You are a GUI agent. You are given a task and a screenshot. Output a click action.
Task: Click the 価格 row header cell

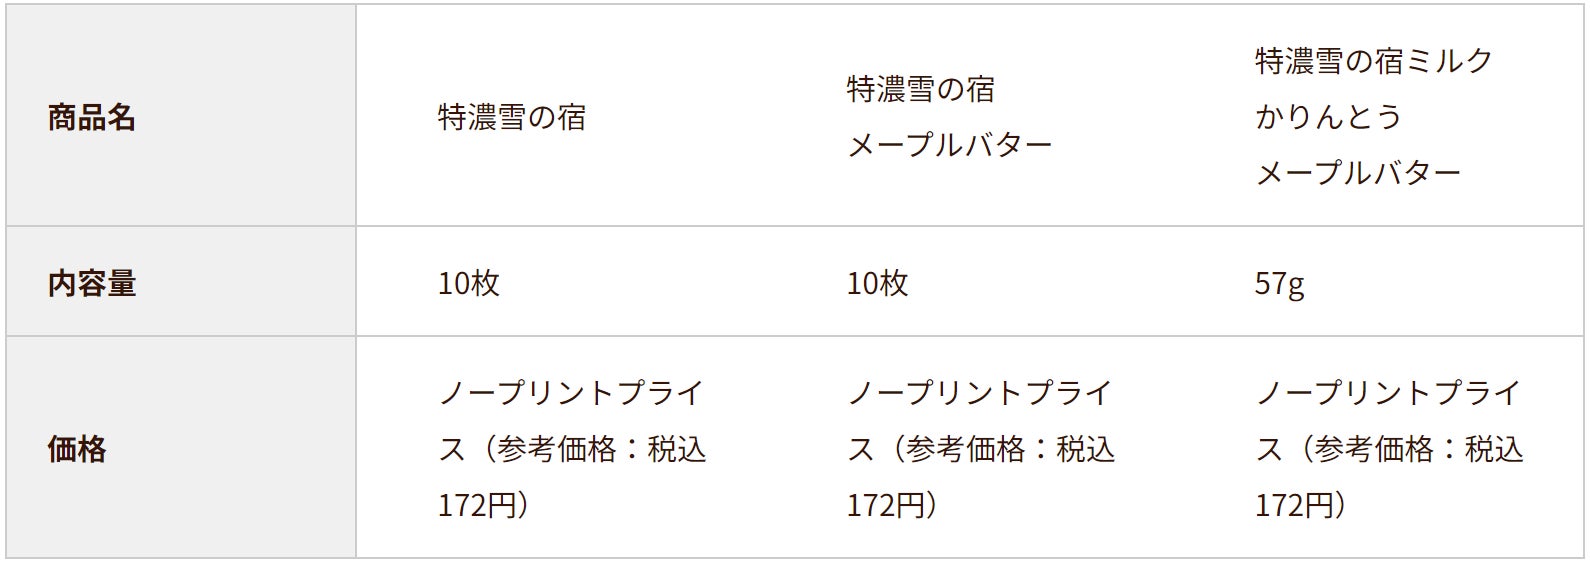77,449
